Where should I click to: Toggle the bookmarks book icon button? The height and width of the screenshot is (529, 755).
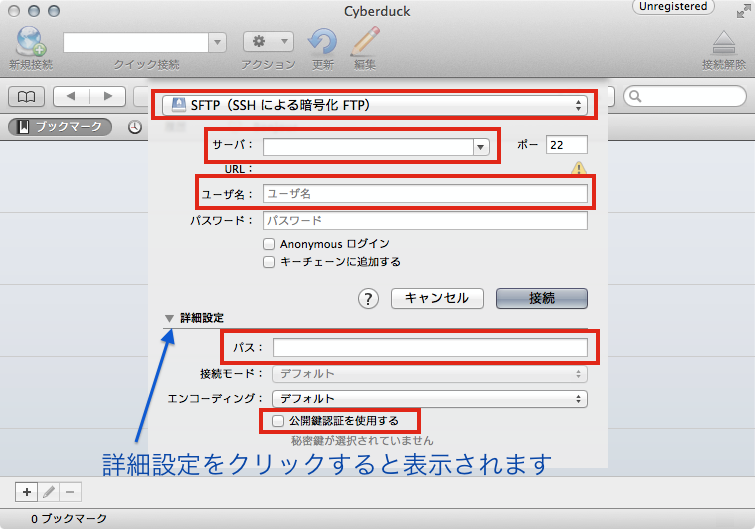pos(26,97)
